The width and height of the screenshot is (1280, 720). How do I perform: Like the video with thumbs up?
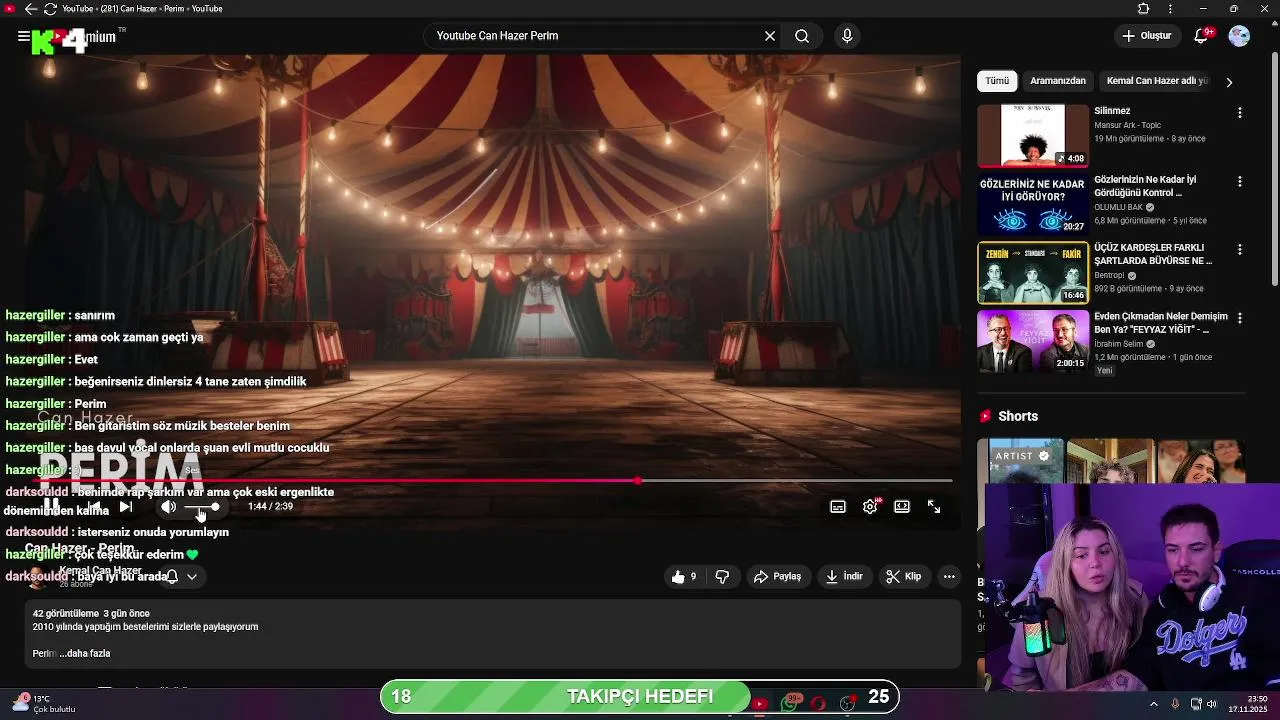[684, 577]
